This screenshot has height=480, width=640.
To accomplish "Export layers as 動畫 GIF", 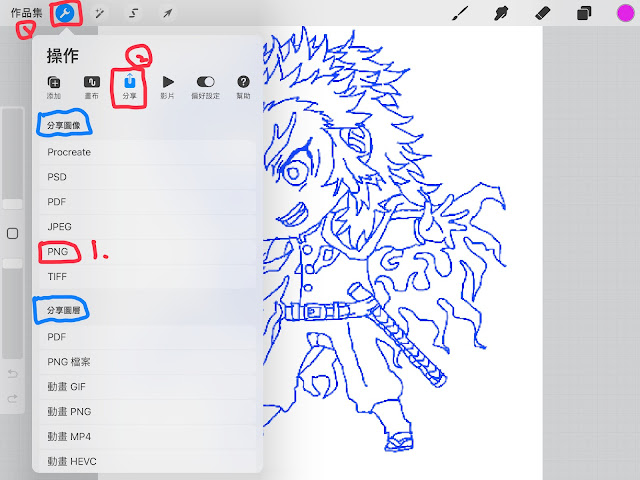I will pyautogui.click(x=148, y=387).
